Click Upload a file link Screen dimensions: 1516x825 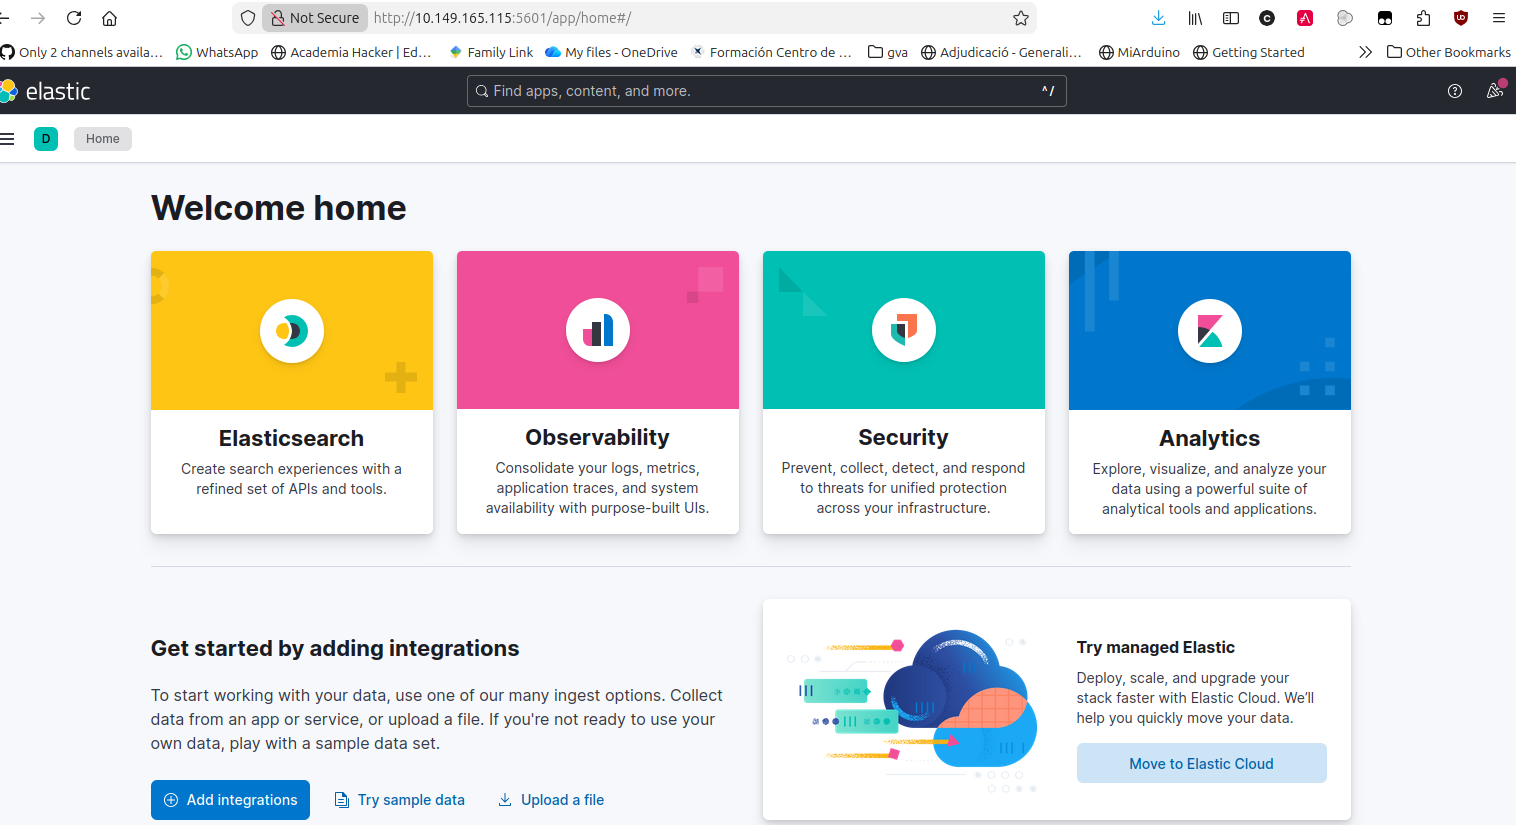[551, 800]
